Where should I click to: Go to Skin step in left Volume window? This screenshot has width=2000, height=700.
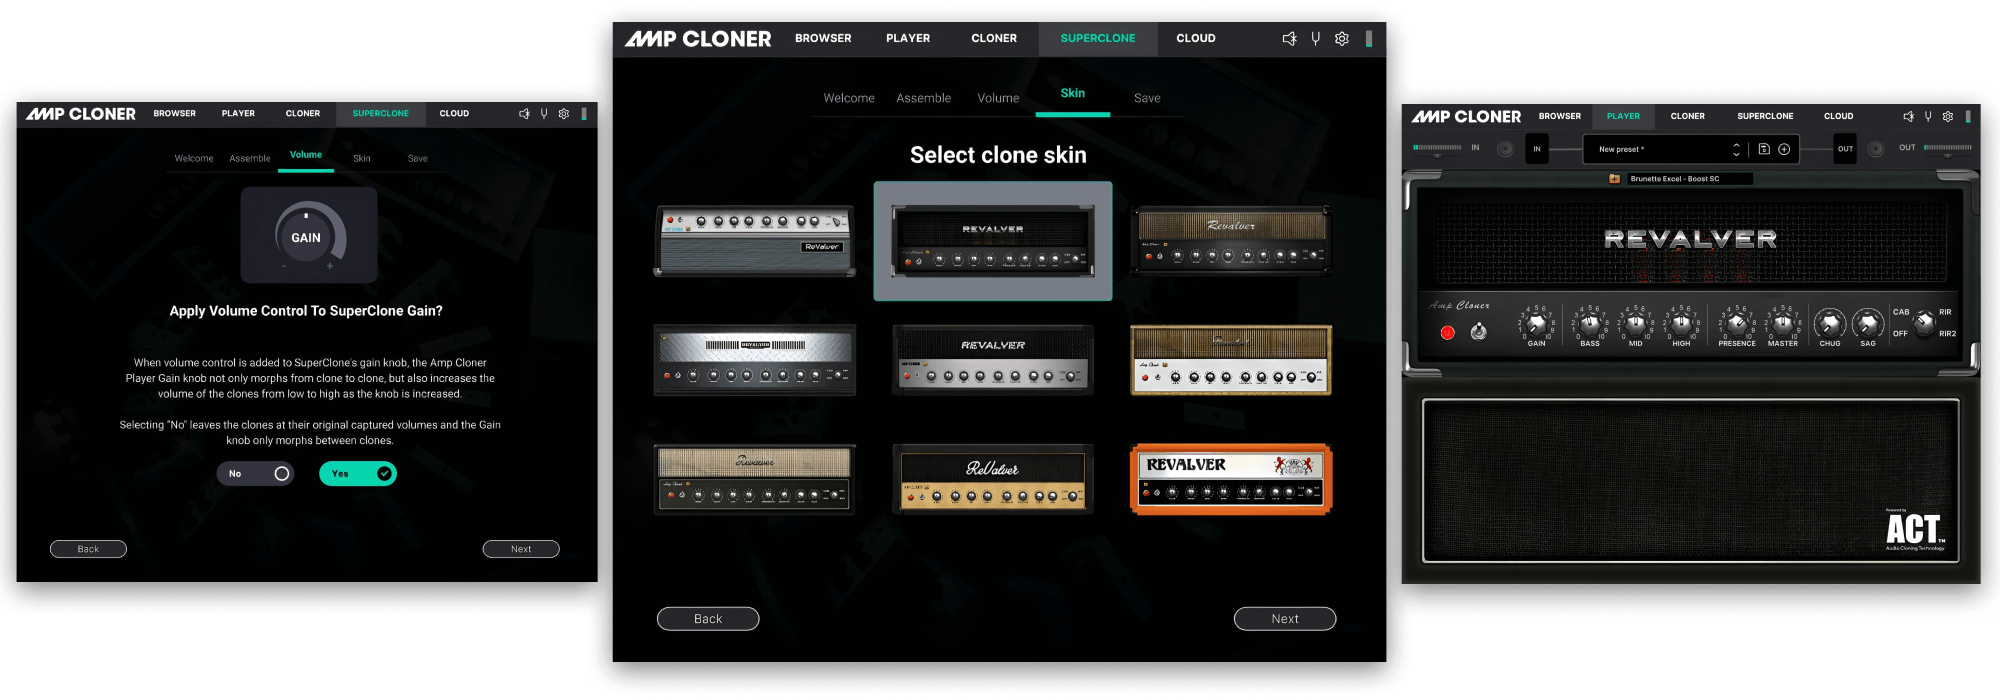pos(362,159)
